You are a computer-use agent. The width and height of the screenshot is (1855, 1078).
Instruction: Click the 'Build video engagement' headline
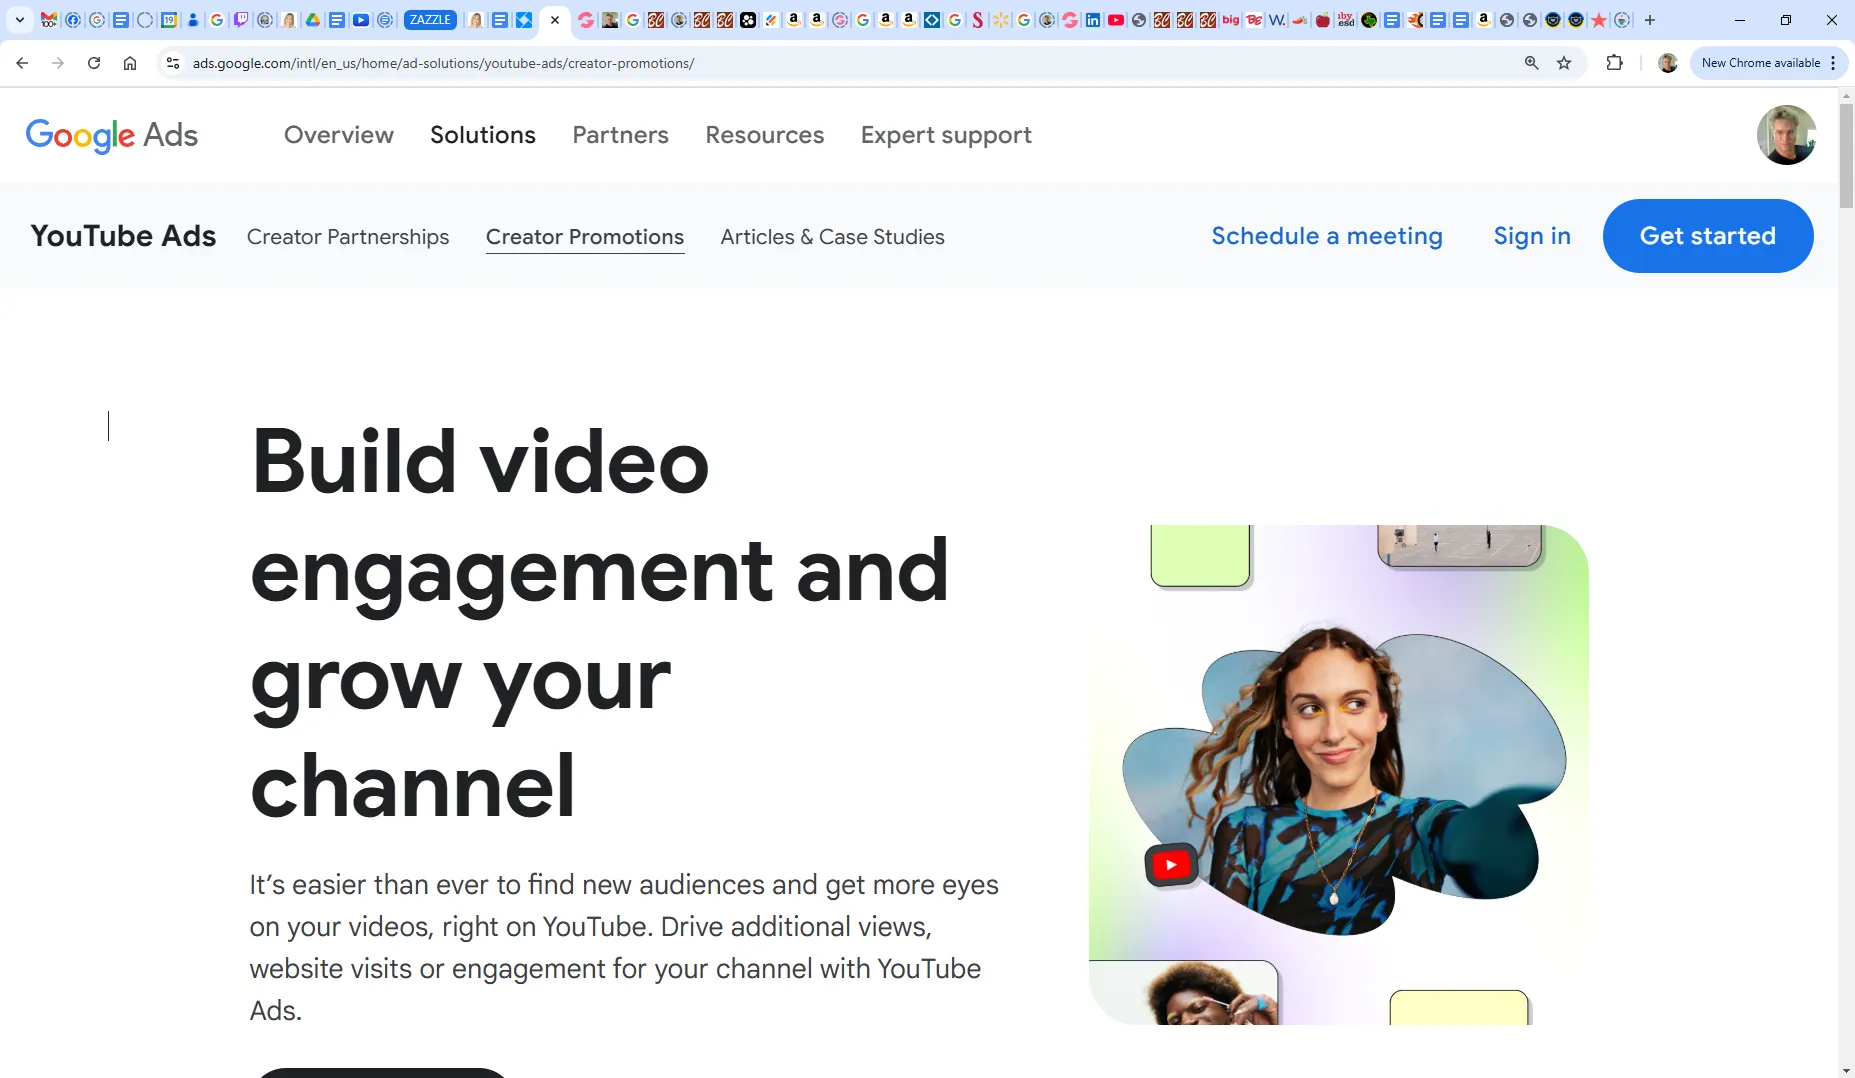[x=599, y=623]
